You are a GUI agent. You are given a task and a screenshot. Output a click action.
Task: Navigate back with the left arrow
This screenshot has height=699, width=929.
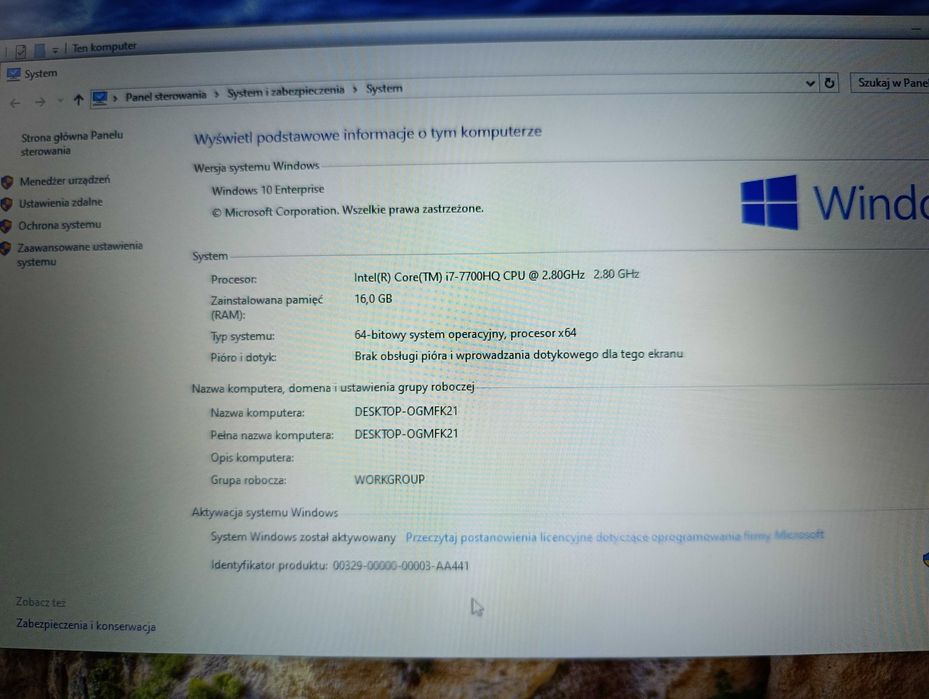point(15,103)
